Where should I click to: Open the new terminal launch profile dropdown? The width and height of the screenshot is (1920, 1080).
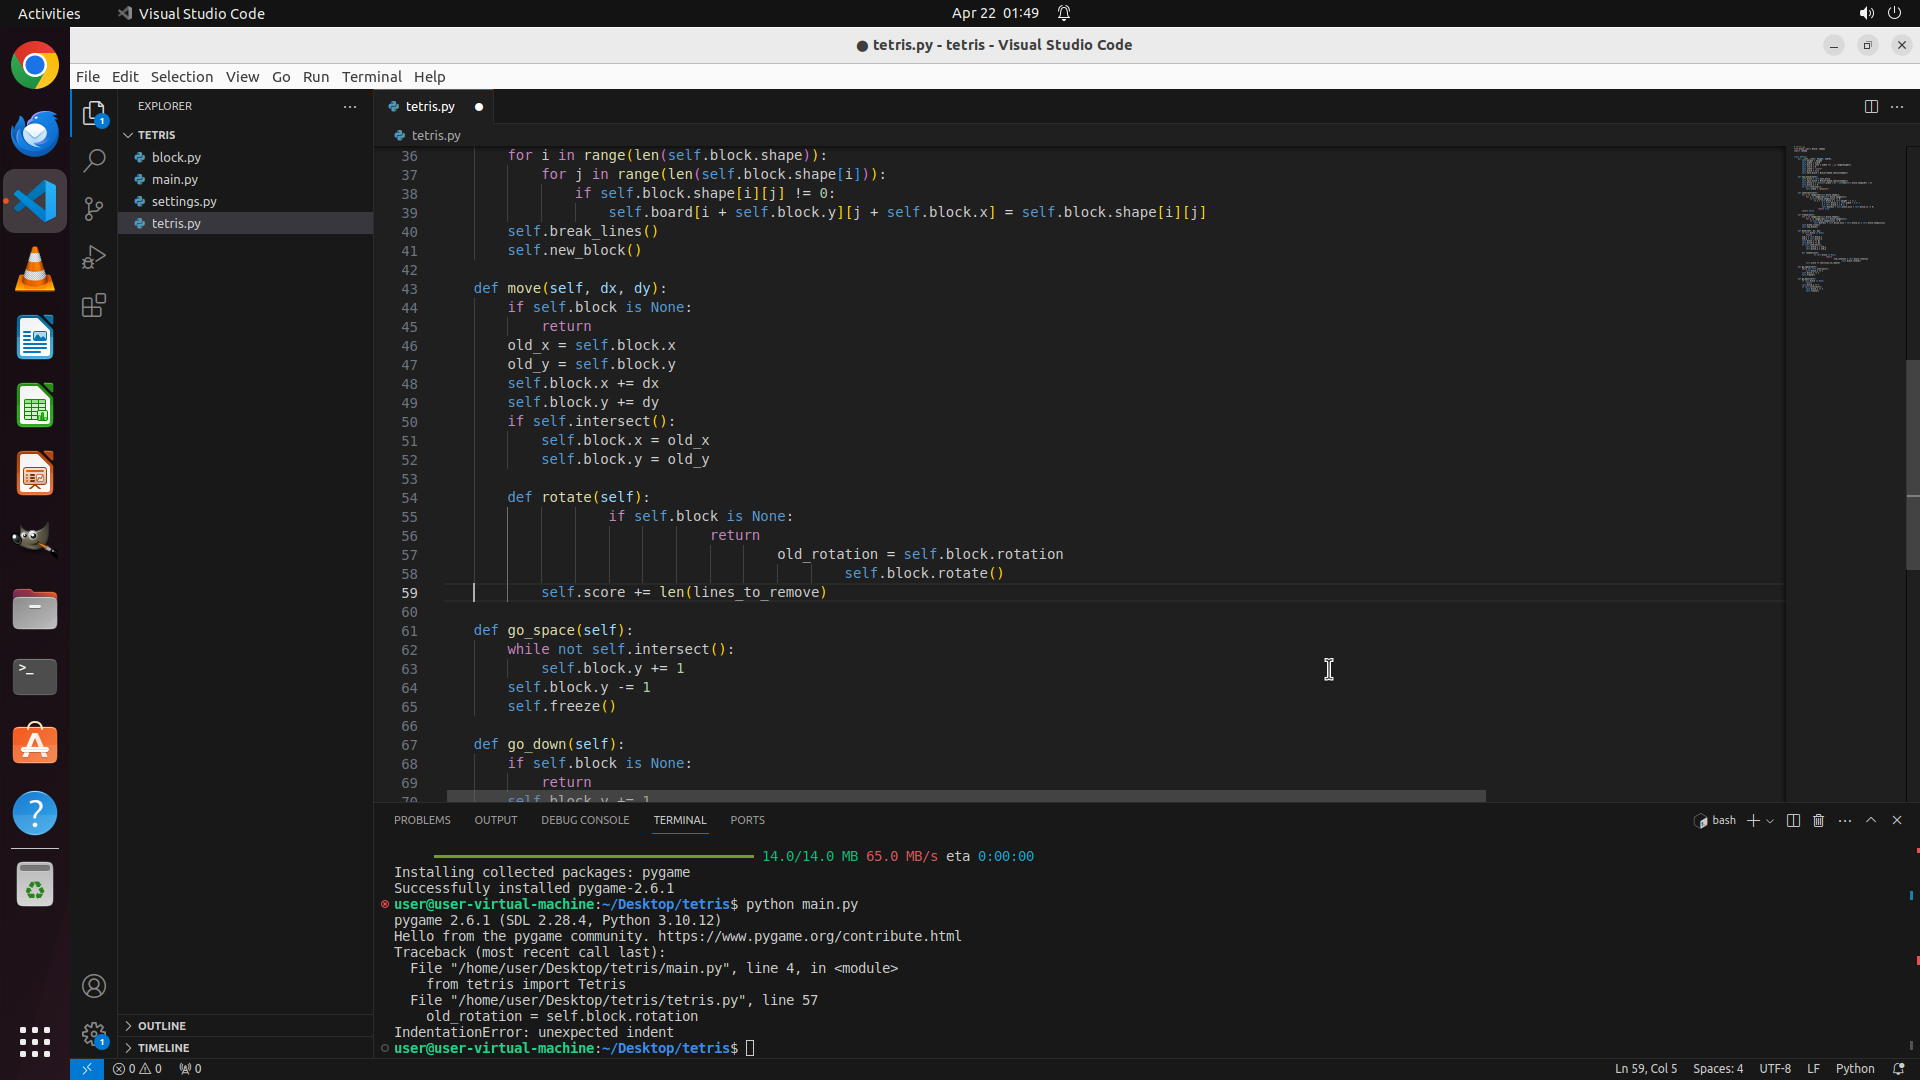point(1770,821)
